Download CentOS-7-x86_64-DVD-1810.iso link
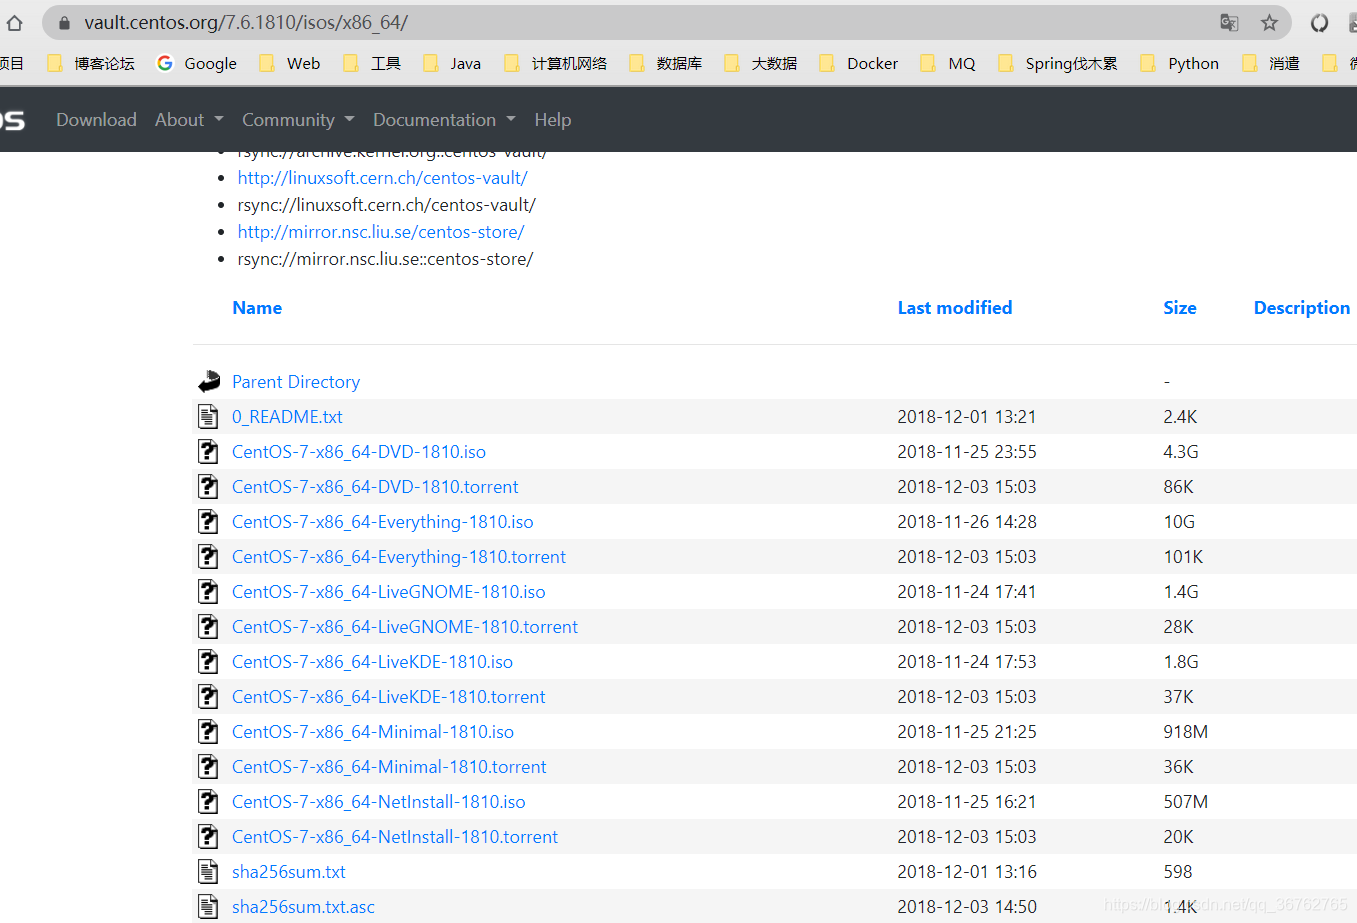Screen dimensions: 1357x923 (359, 451)
